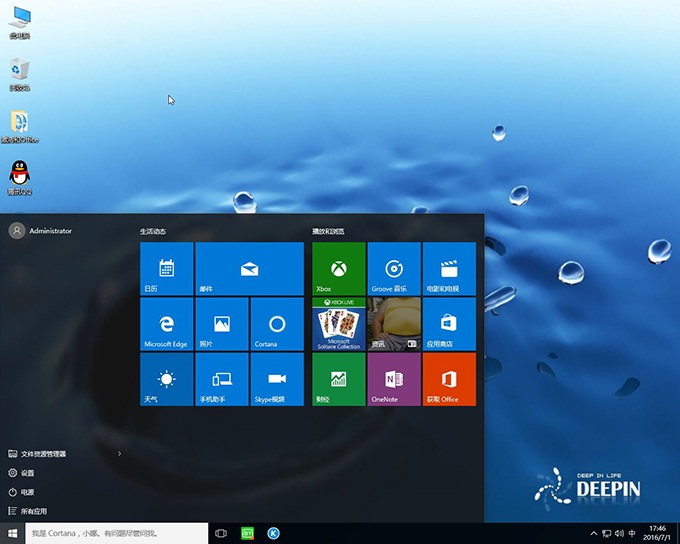This screenshot has width=680, height=544.
Task: Open the 邮件 mail tile
Action: click(x=249, y=268)
